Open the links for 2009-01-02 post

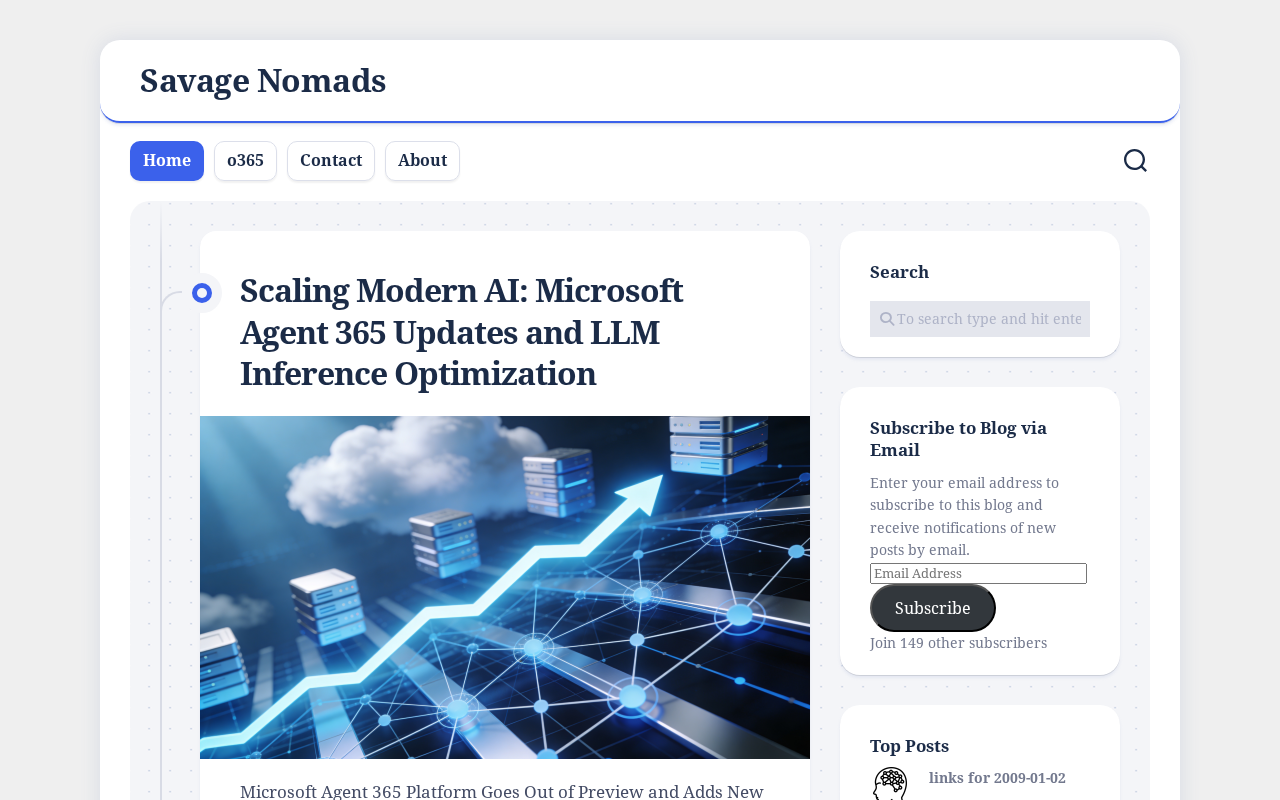pyautogui.click(x=997, y=778)
